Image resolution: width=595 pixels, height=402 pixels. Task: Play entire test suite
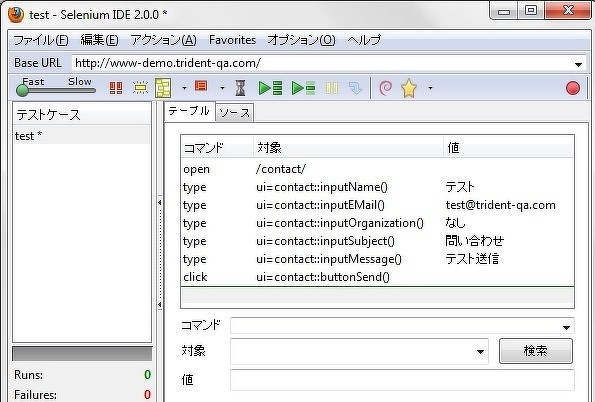point(270,88)
